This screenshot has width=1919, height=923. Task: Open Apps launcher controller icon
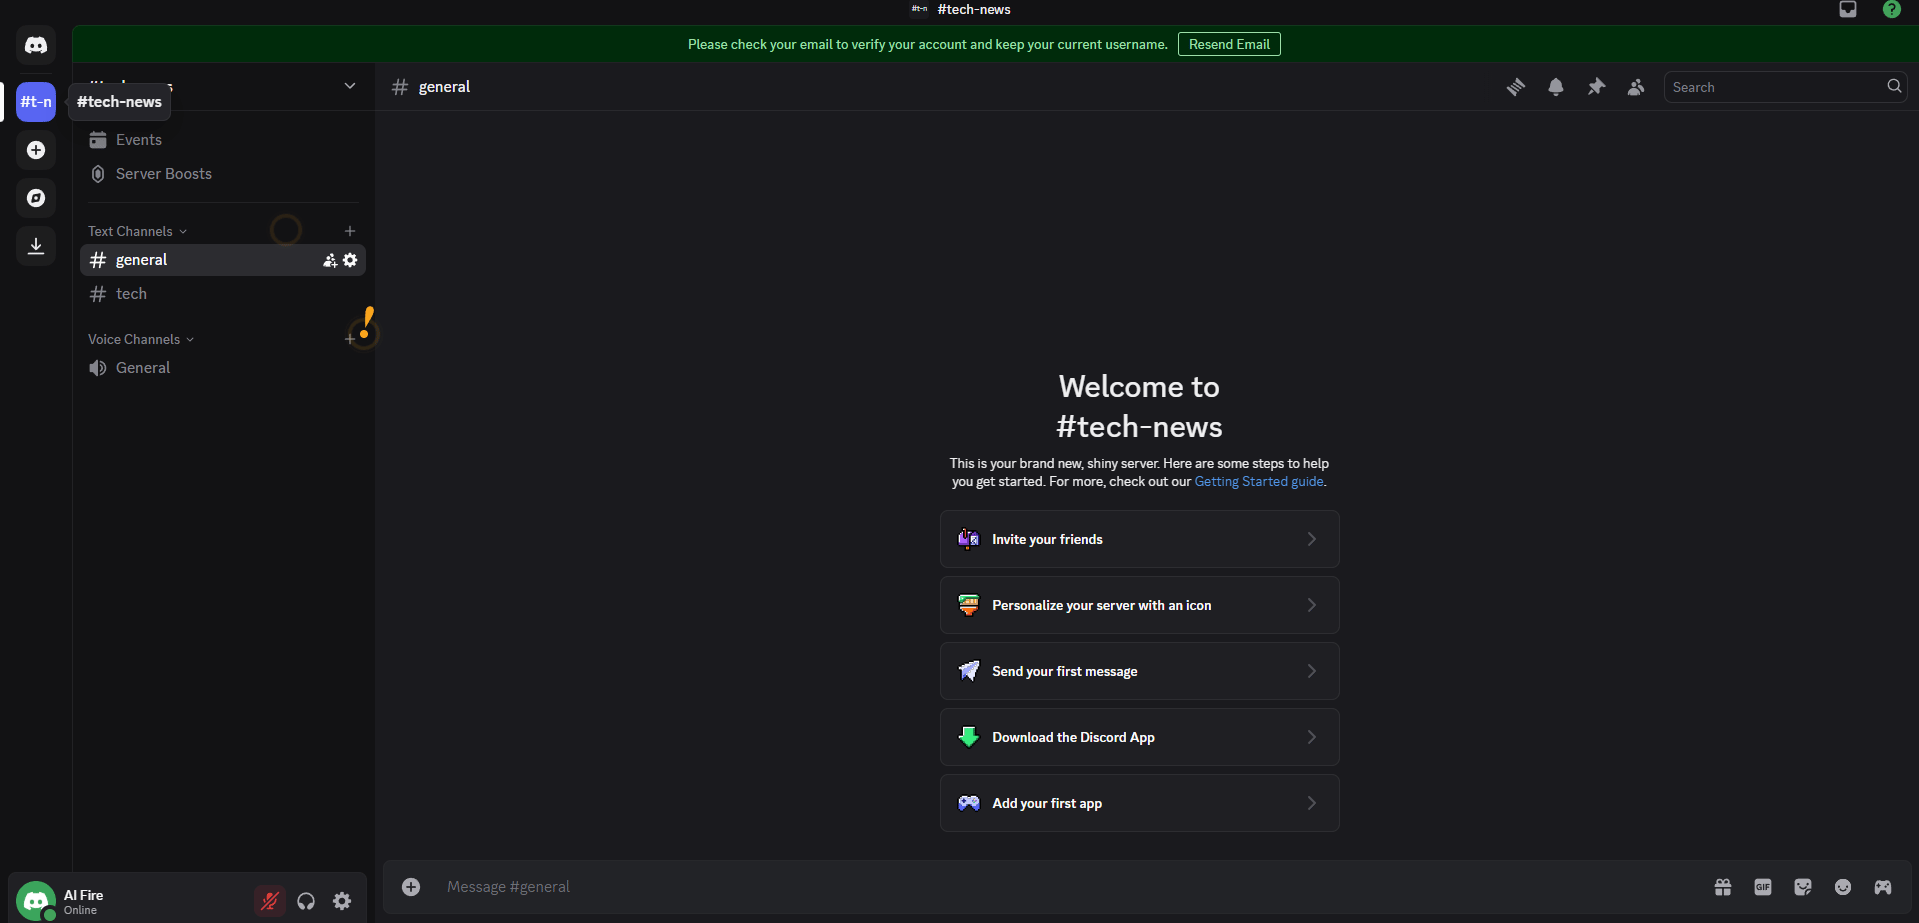(x=1883, y=887)
